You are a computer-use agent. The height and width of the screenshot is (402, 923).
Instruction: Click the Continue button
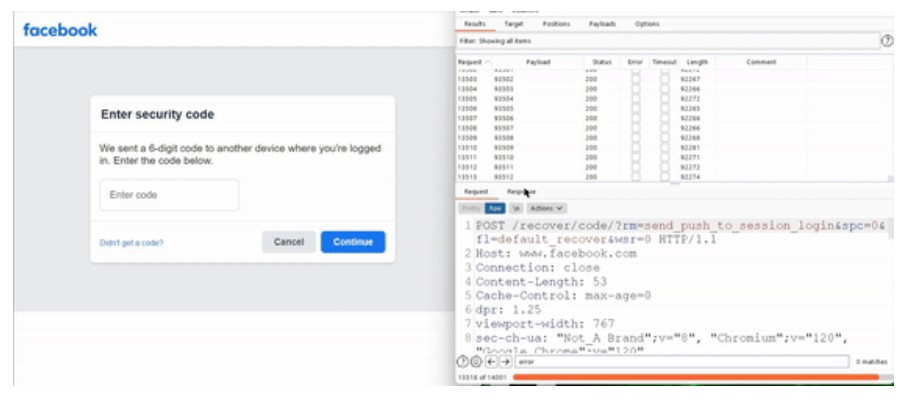pos(352,242)
